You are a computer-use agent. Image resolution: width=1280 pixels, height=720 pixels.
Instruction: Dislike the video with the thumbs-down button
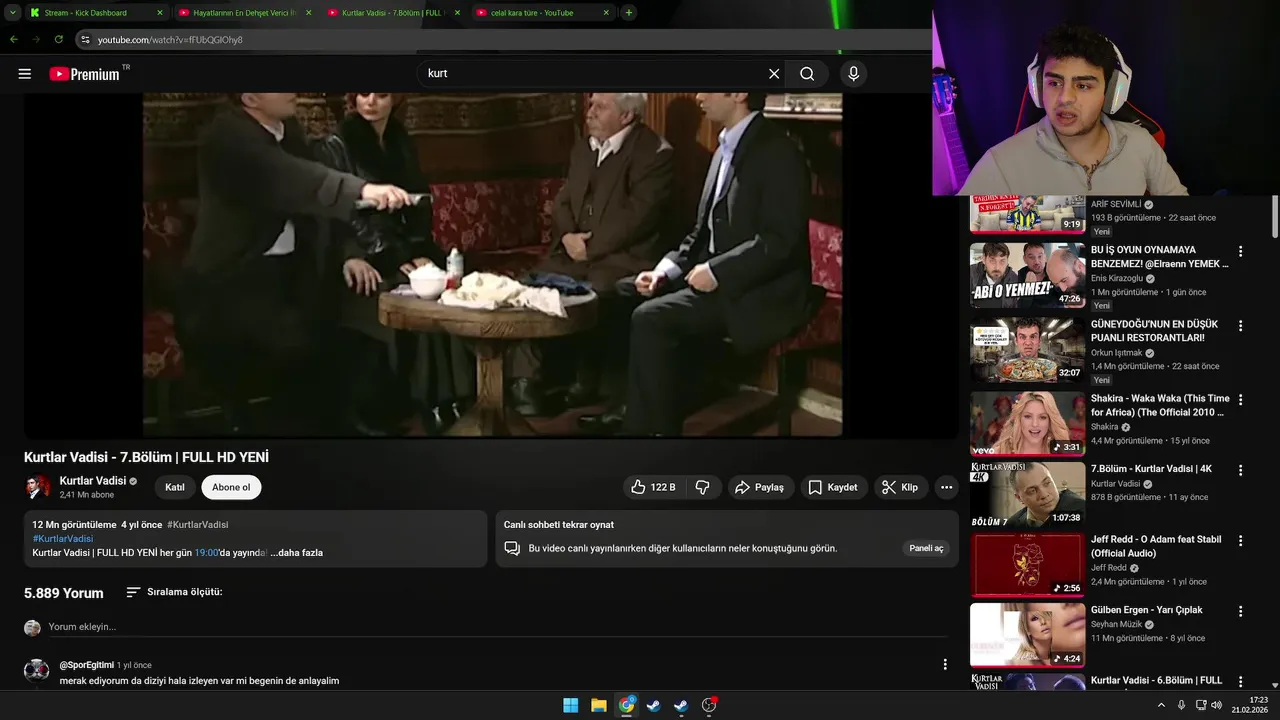[702, 487]
